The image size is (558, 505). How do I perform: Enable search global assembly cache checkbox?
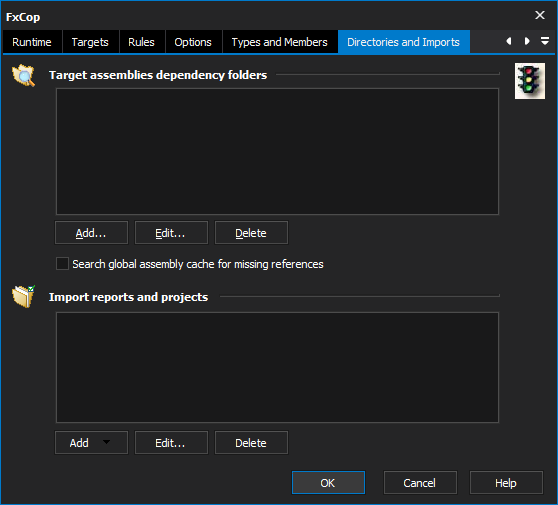tap(62, 264)
